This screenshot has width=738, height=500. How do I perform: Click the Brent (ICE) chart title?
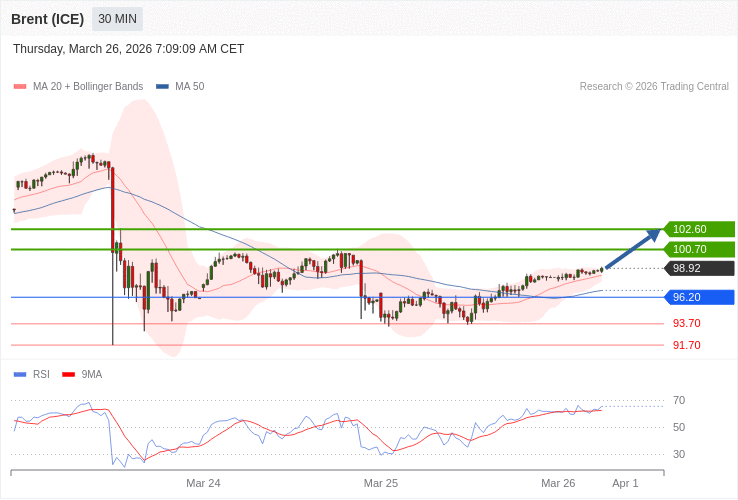click(x=47, y=19)
